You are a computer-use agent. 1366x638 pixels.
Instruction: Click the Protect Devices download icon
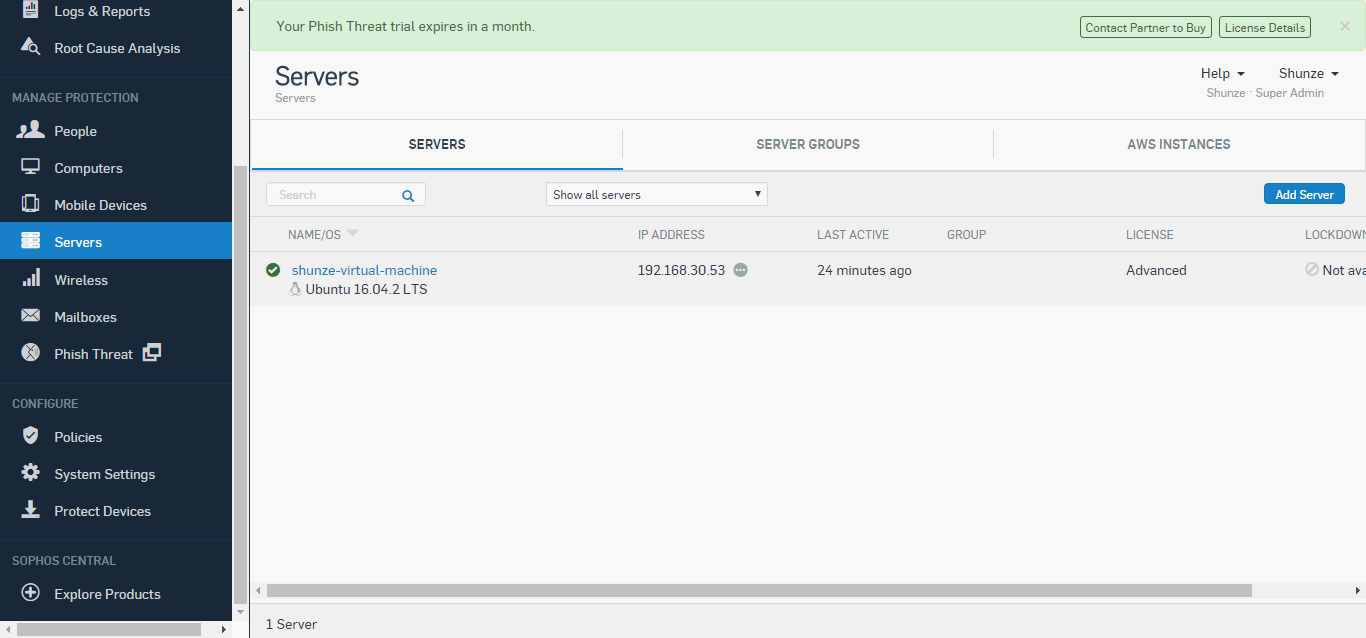coord(31,509)
